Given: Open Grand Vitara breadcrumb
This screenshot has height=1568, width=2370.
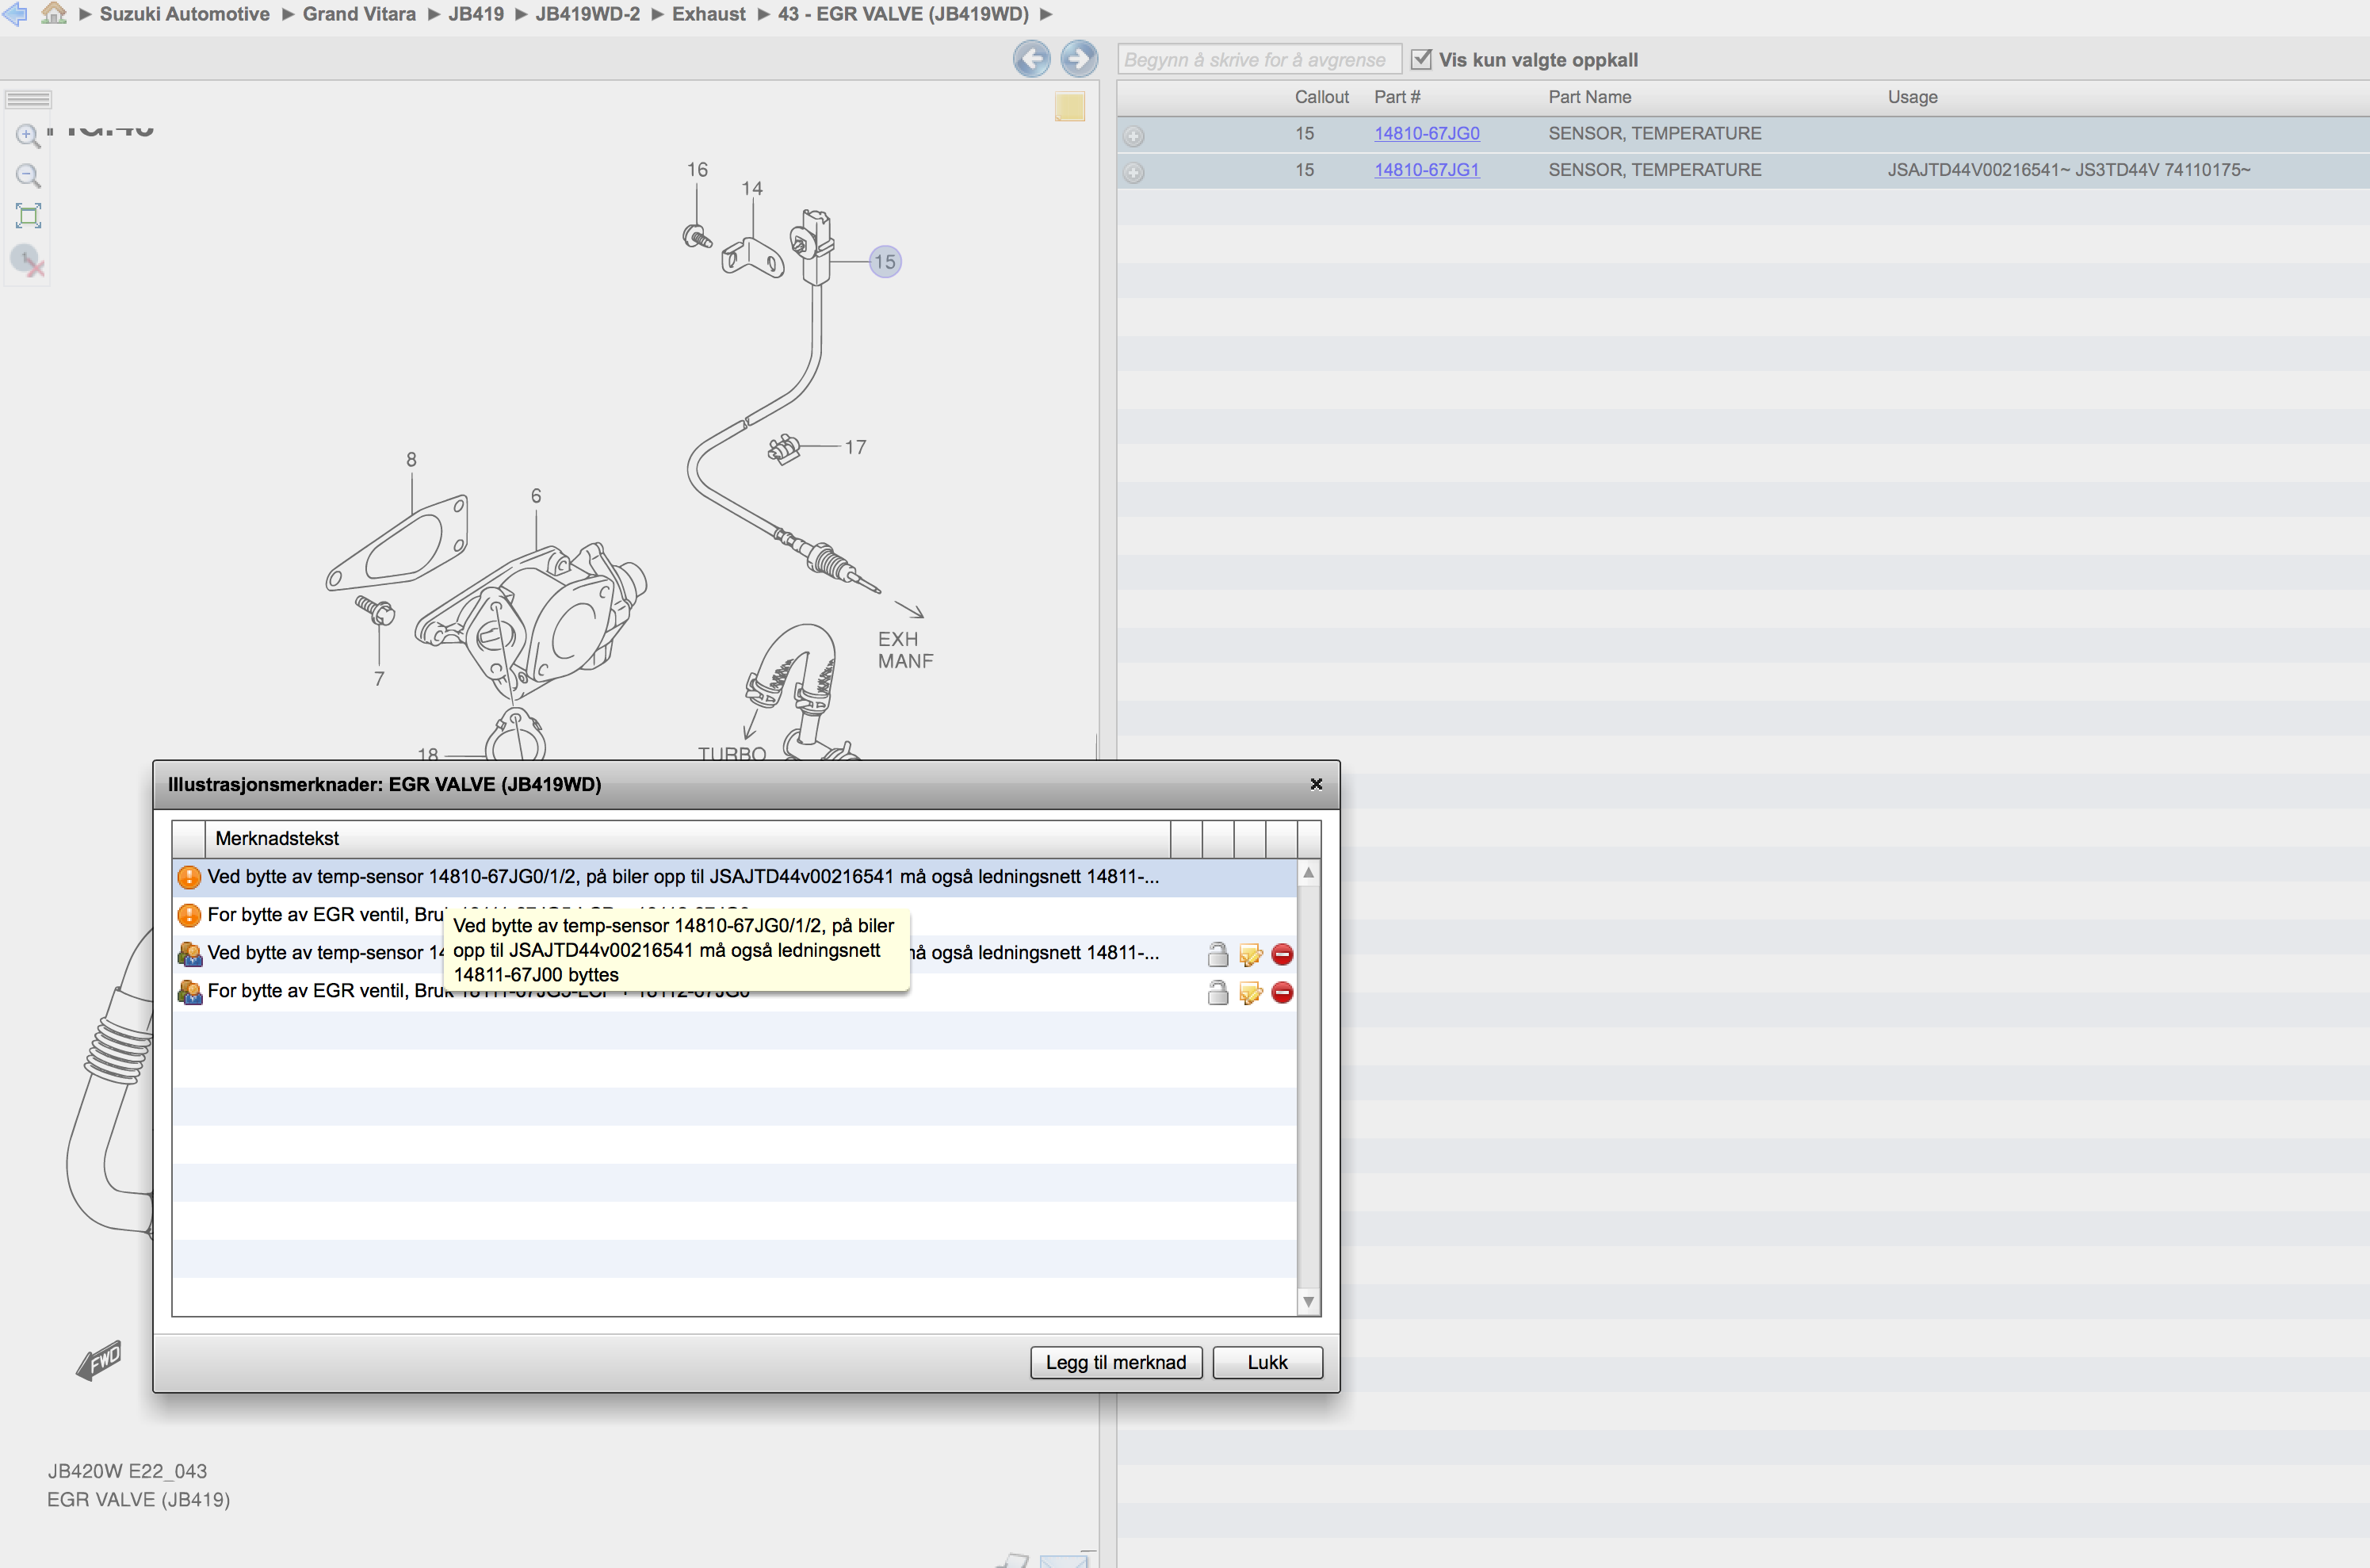Looking at the screenshot, I should (x=359, y=14).
